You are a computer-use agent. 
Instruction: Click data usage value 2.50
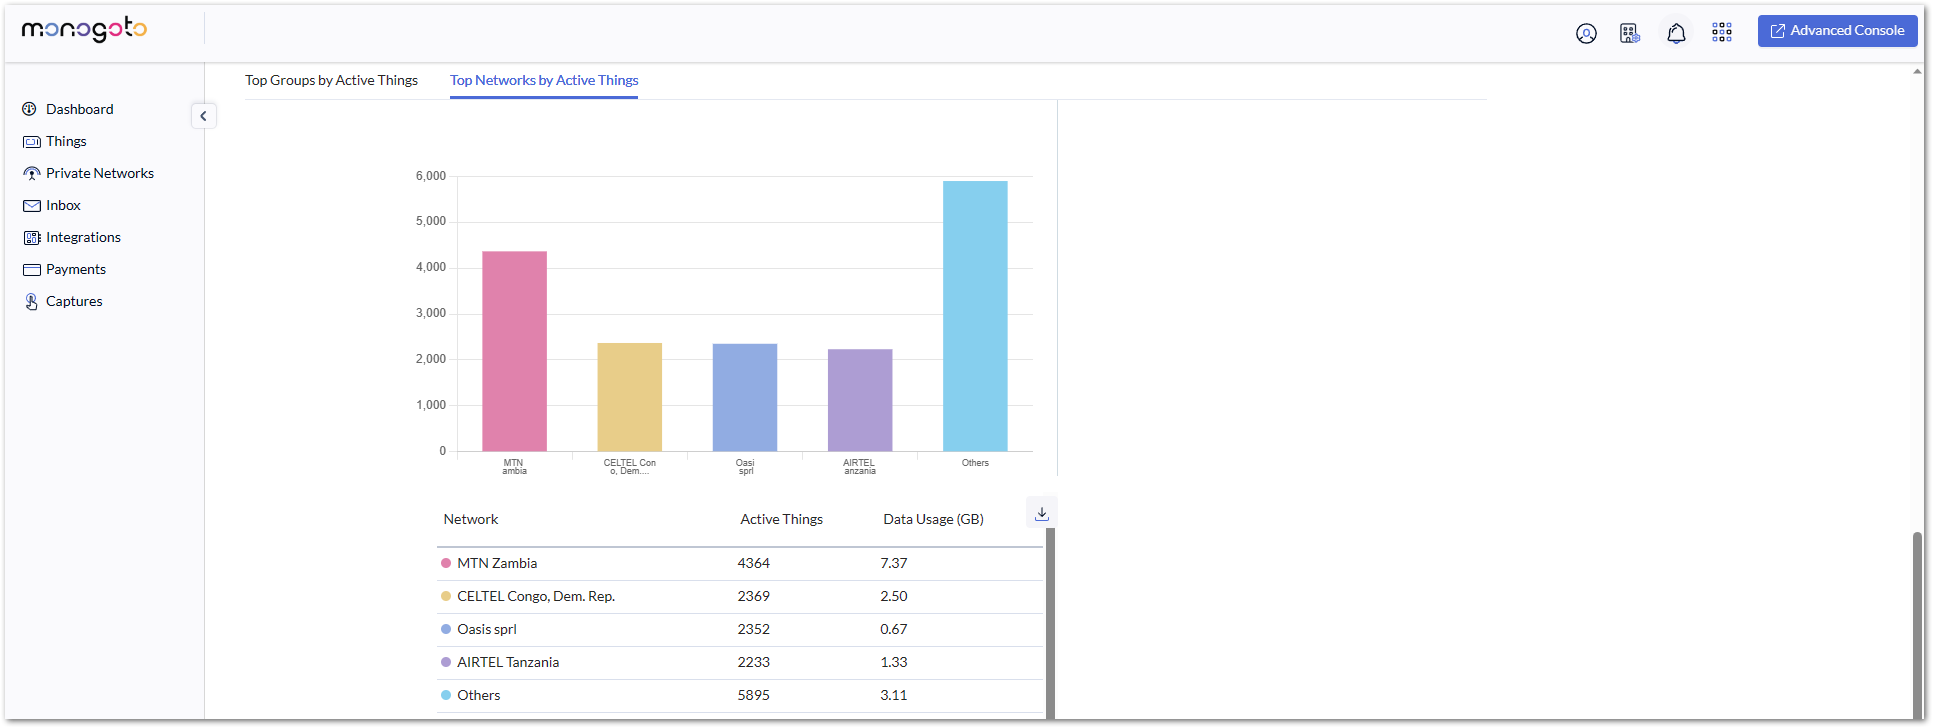894,596
